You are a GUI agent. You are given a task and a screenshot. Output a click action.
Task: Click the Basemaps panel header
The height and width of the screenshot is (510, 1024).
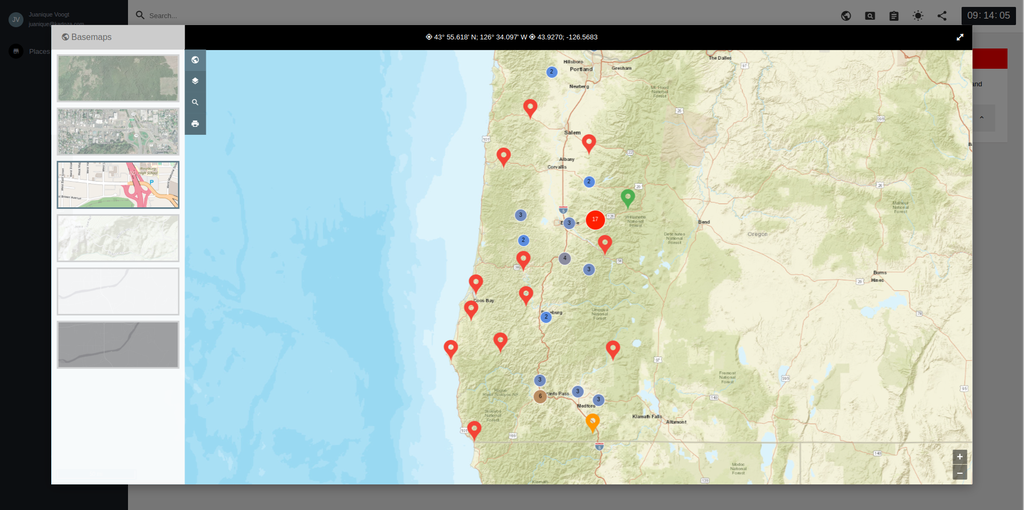(x=118, y=37)
